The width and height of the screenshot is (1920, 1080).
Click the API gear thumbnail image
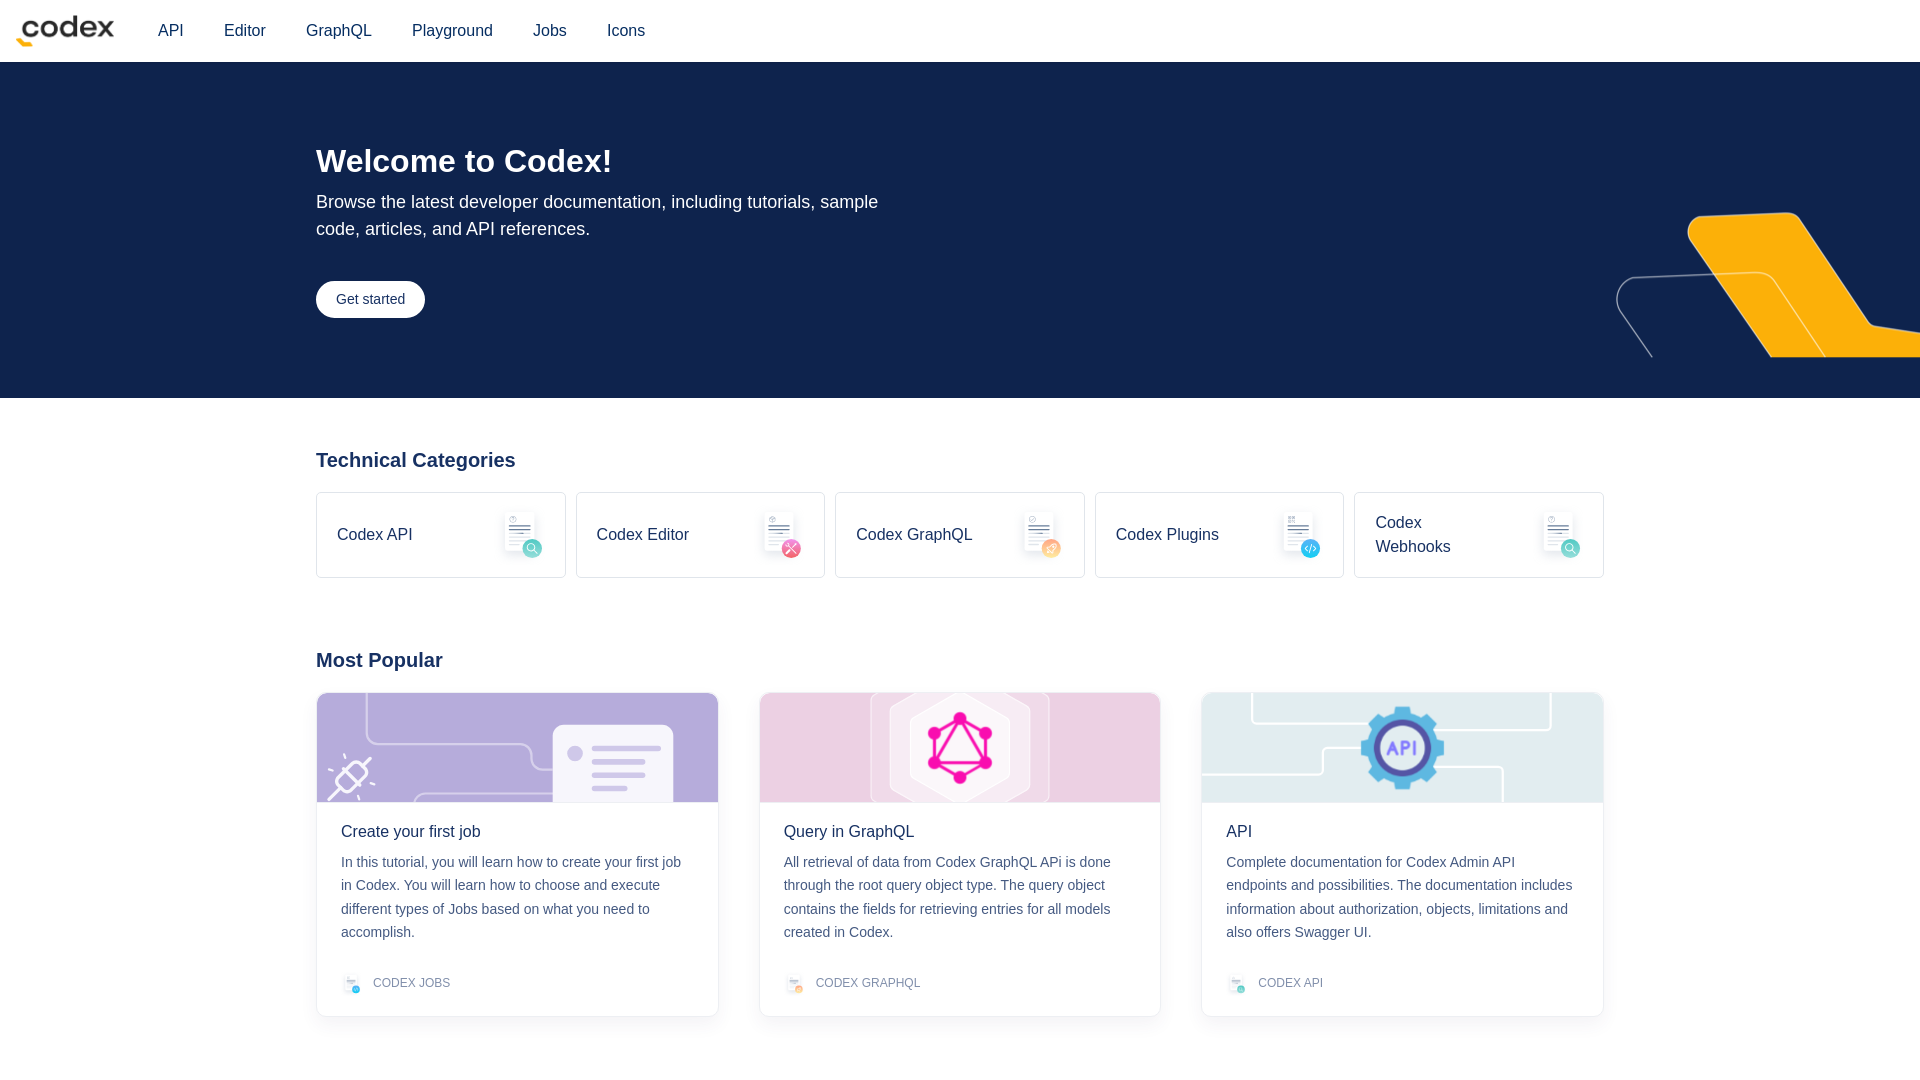1402,747
